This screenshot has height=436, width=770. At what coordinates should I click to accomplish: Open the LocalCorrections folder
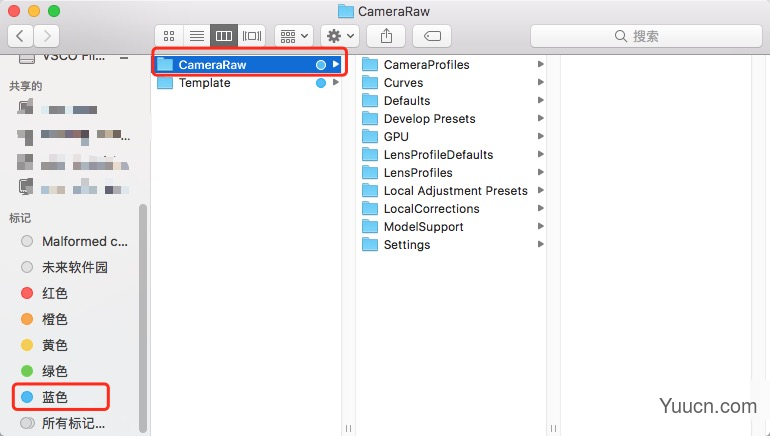pyautogui.click(x=453, y=208)
